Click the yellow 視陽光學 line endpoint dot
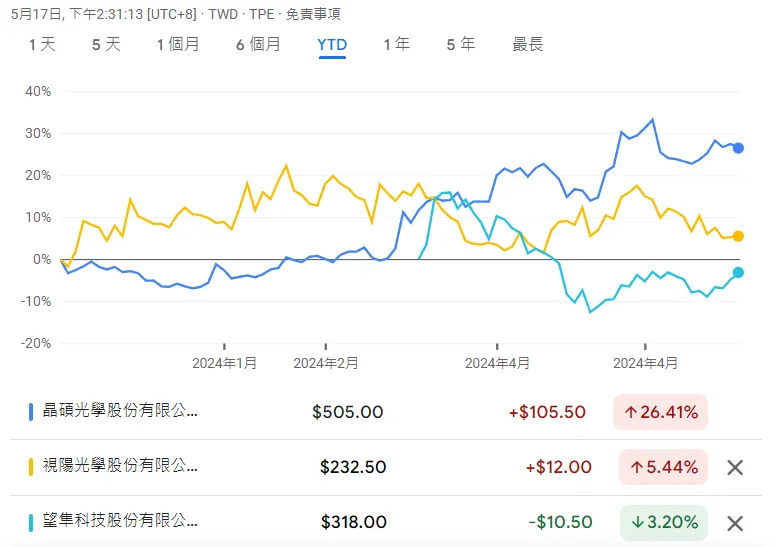The image size is (776, 547). [x=738, y=236]
